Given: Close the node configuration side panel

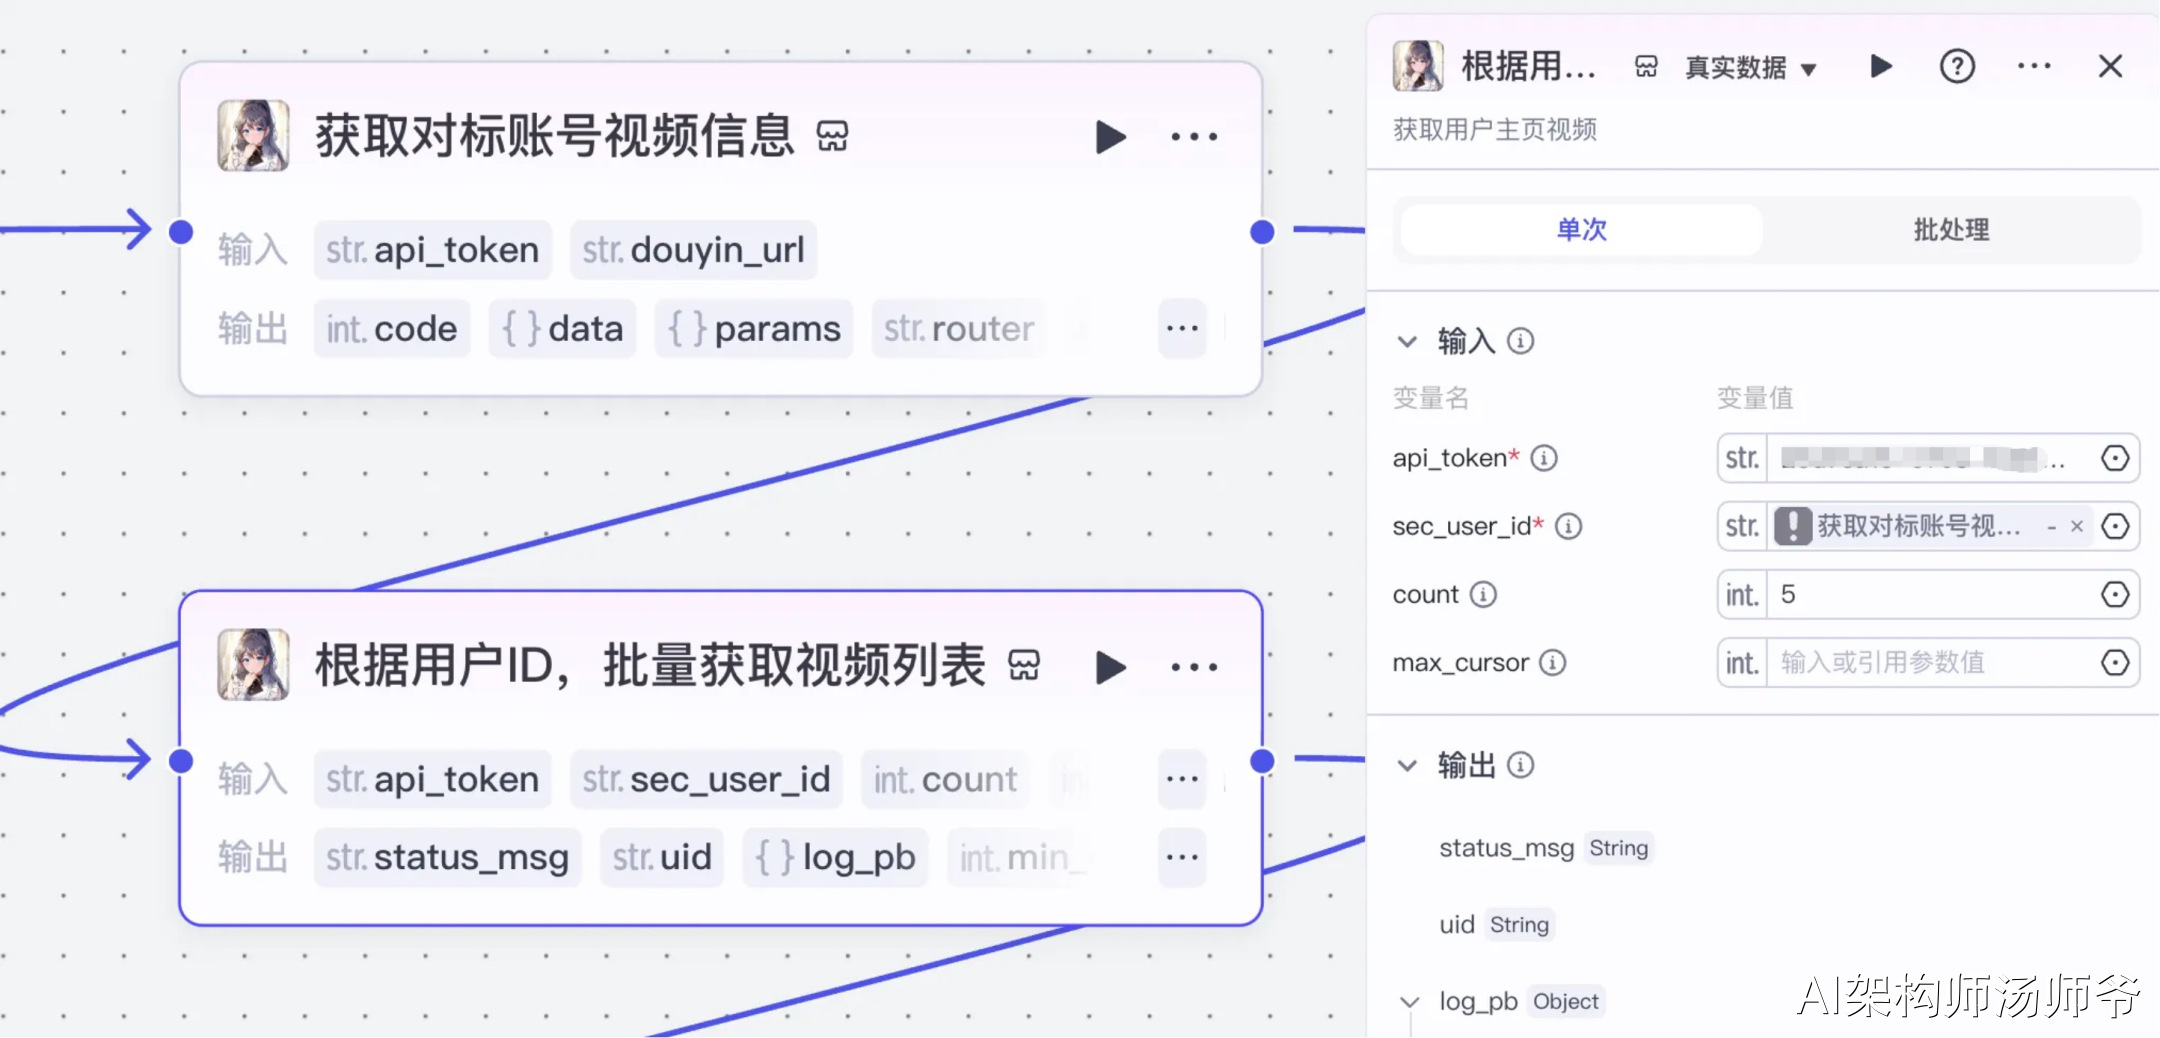Looking at the screenshot, I should tap(2110, 66).
